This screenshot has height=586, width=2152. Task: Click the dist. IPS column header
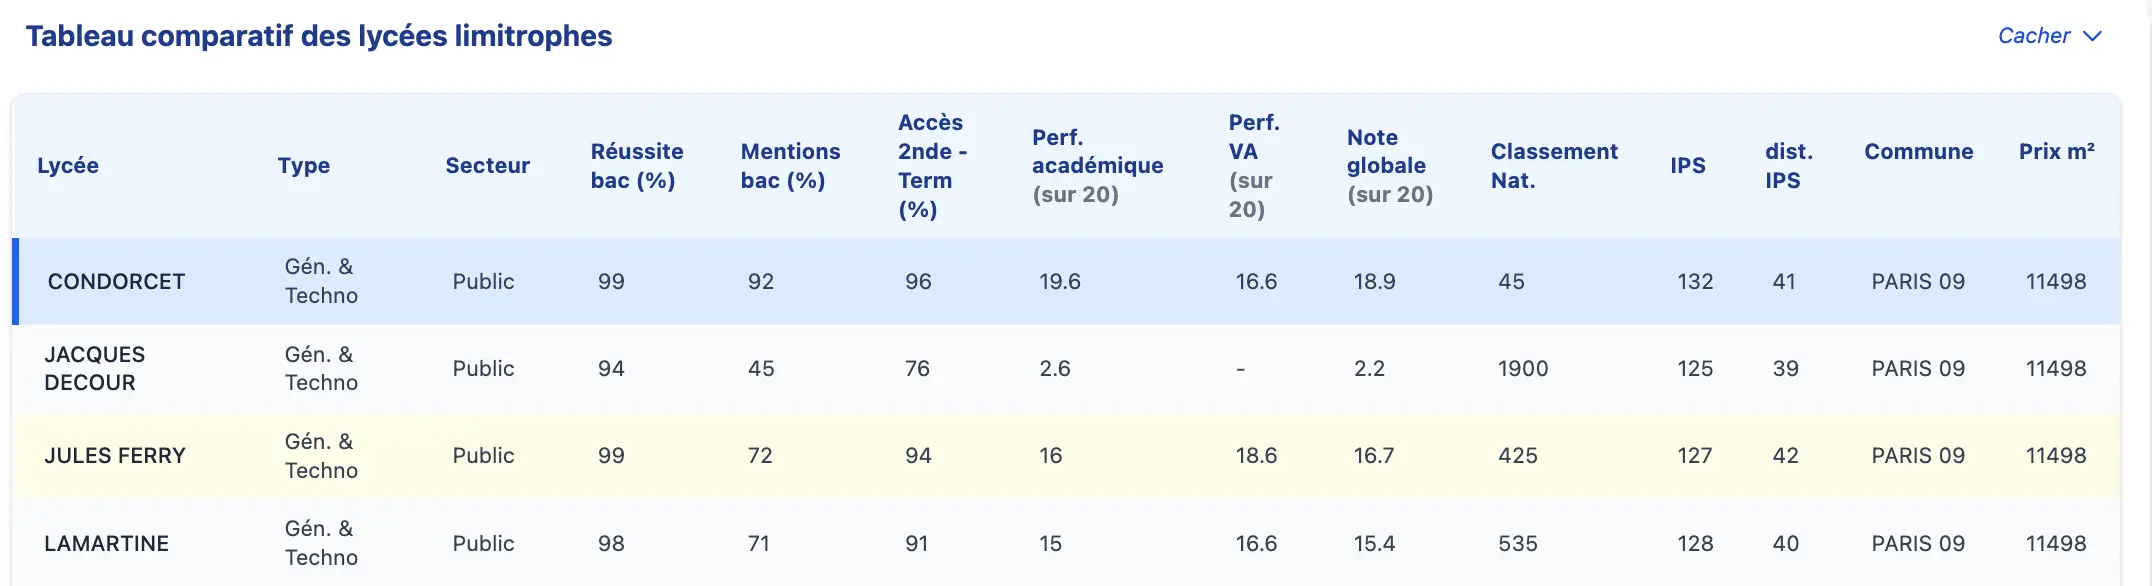tap(1788, 165)
